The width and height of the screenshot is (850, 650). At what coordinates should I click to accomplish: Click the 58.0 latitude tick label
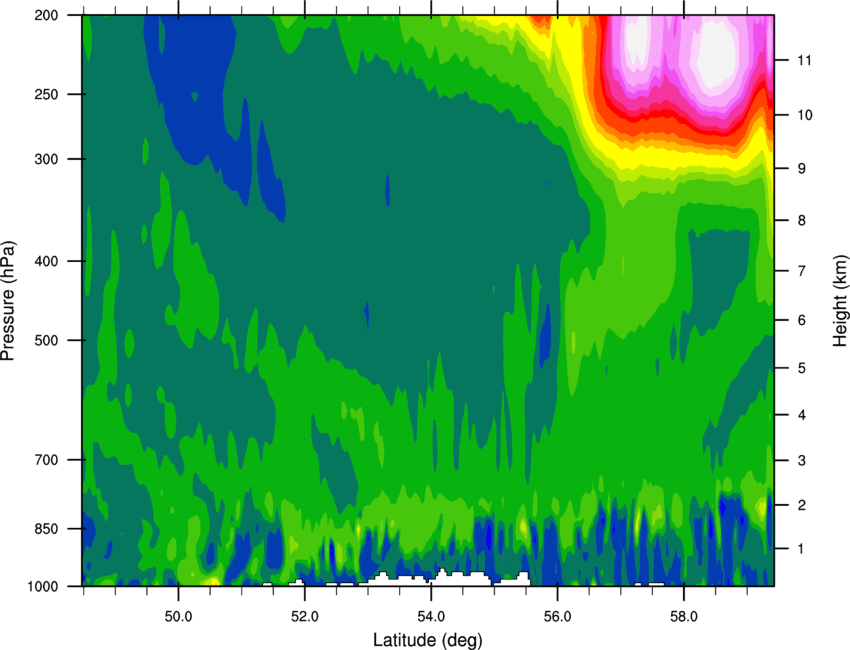click(x=684, y=617)
